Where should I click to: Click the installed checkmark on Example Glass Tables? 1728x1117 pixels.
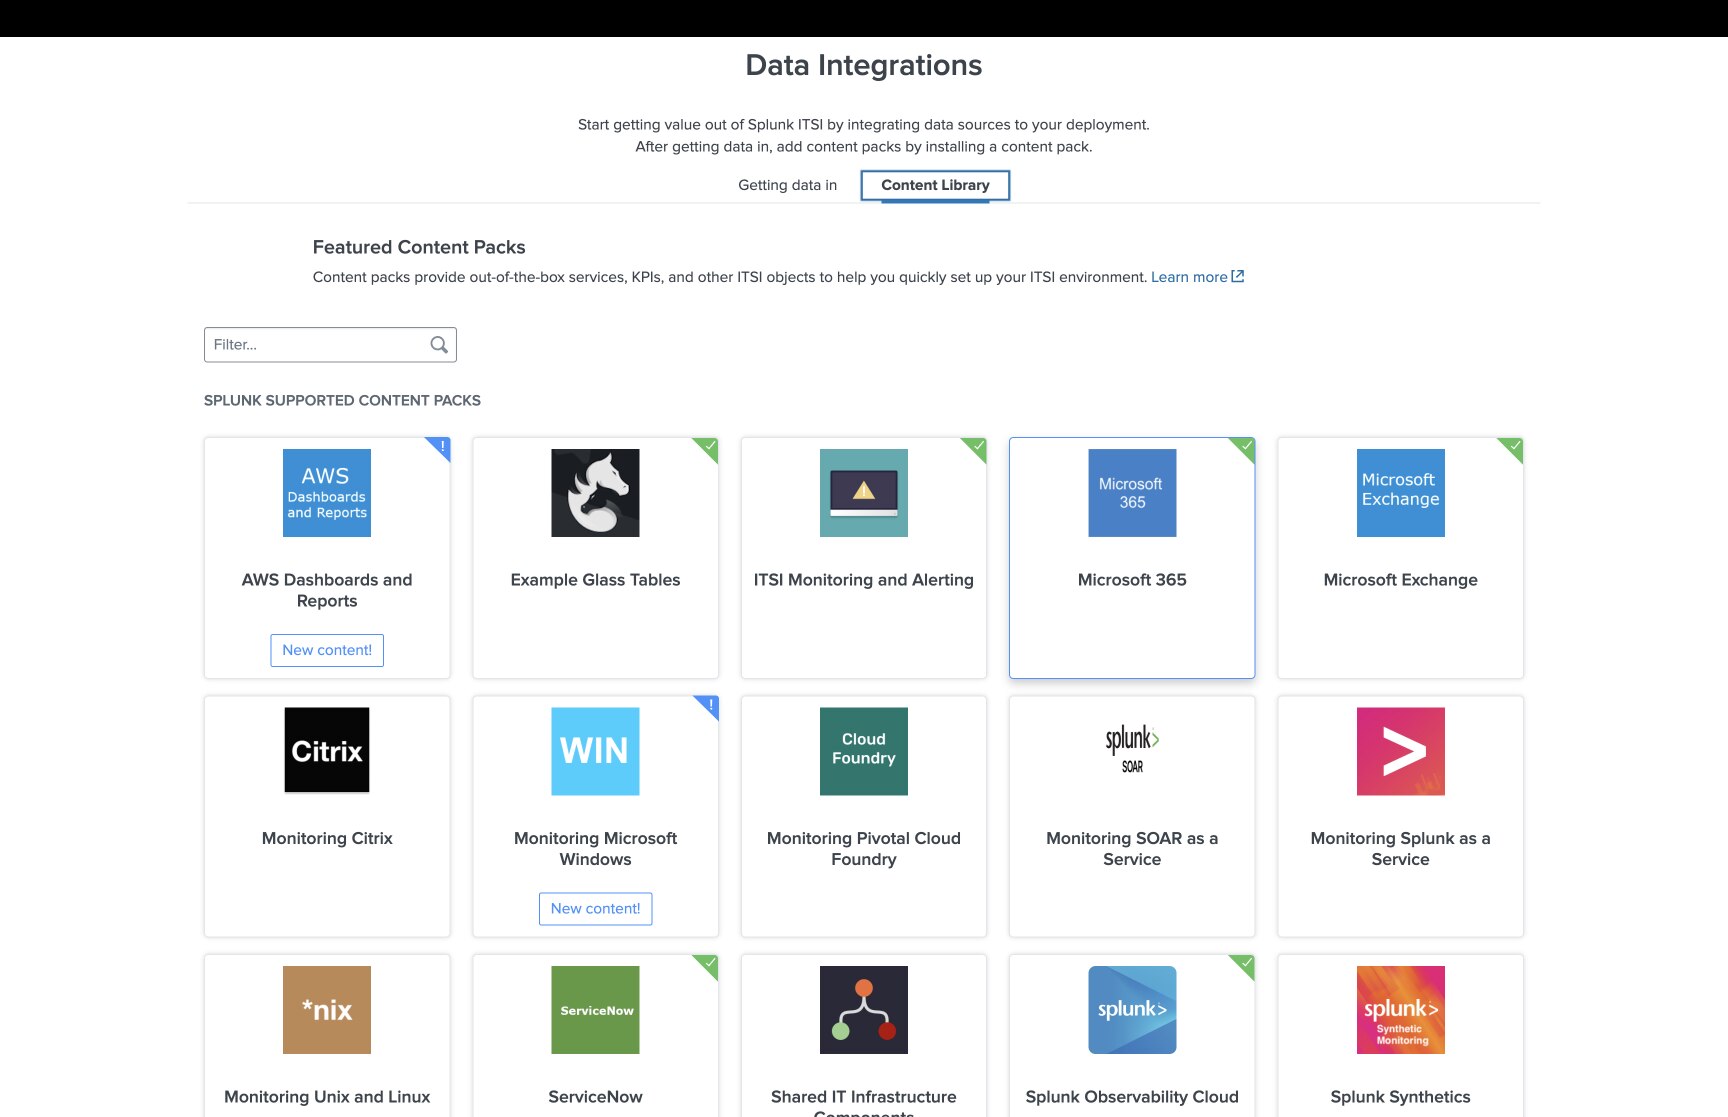(711, 447)
